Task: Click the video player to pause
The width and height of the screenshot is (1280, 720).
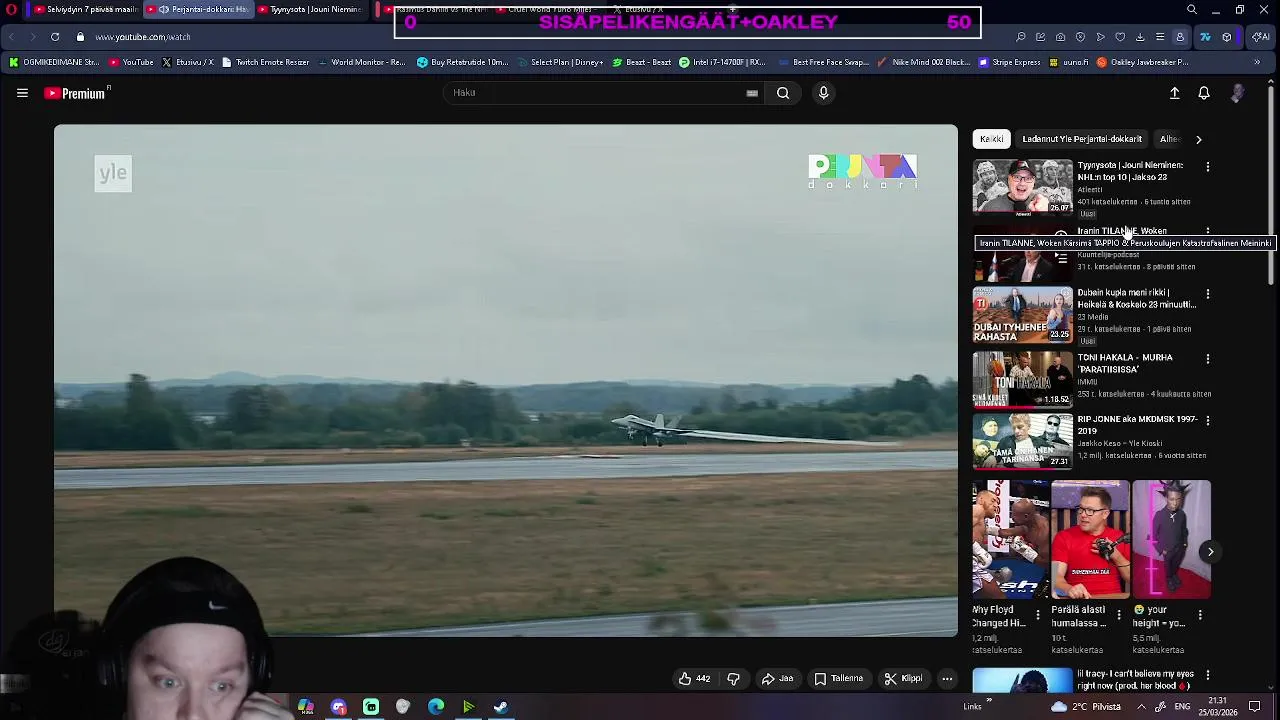Action: [506, 380]
